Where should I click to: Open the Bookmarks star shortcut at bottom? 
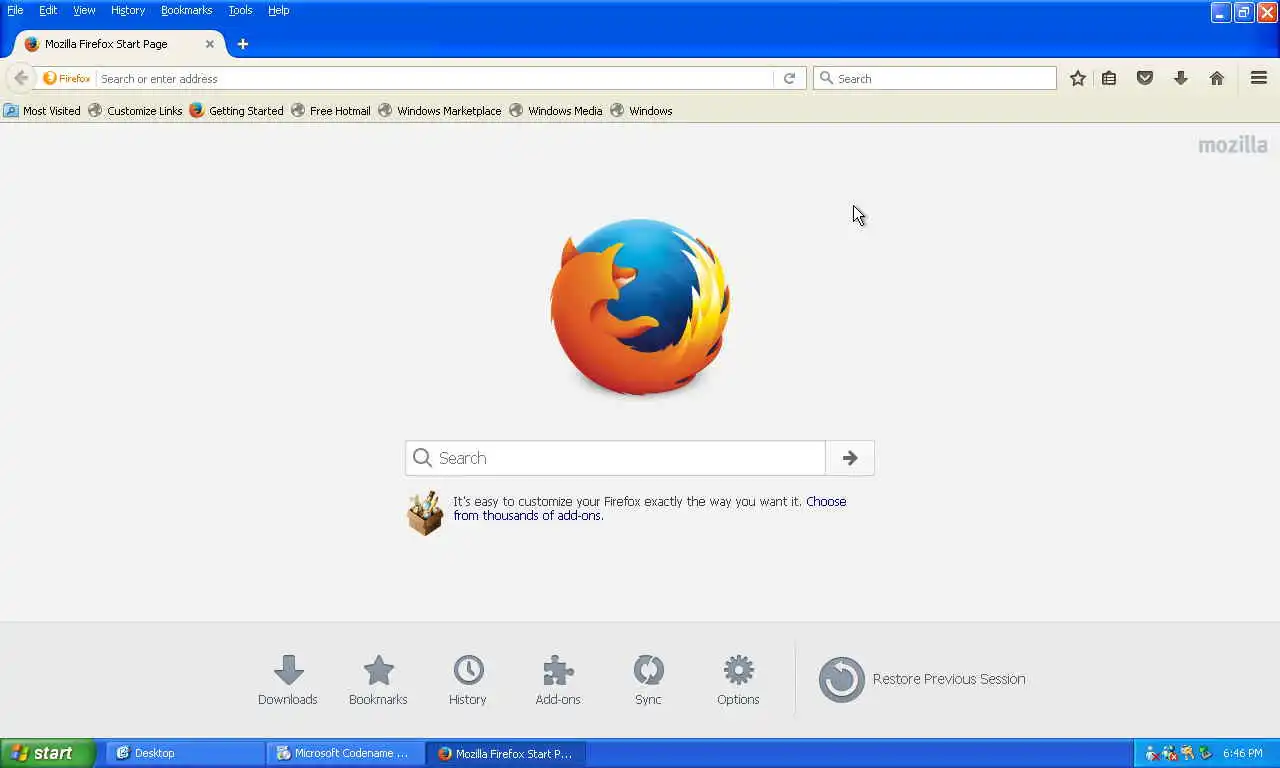378,680
